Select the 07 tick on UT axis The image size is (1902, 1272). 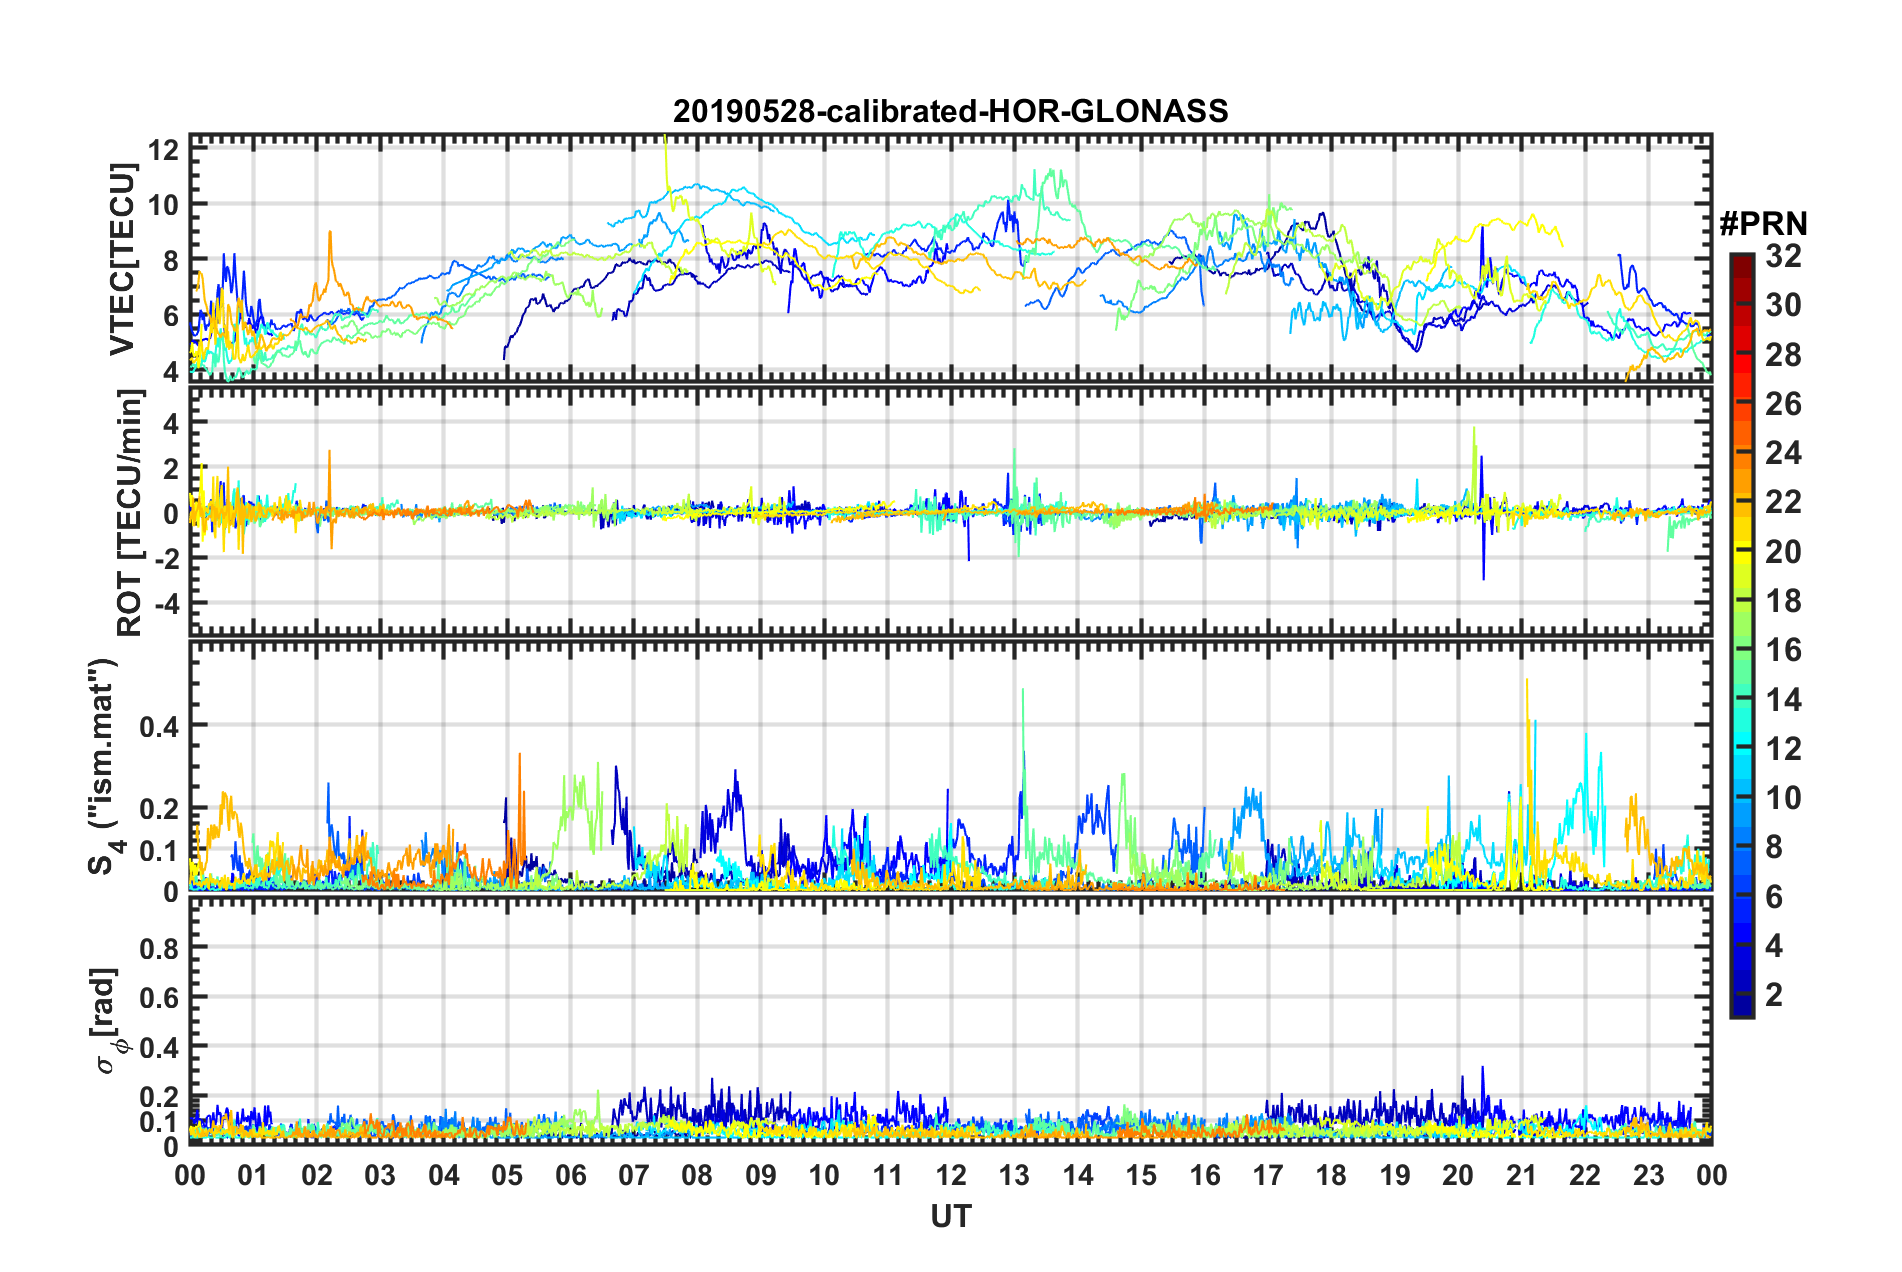click(x=634, y=1175)
